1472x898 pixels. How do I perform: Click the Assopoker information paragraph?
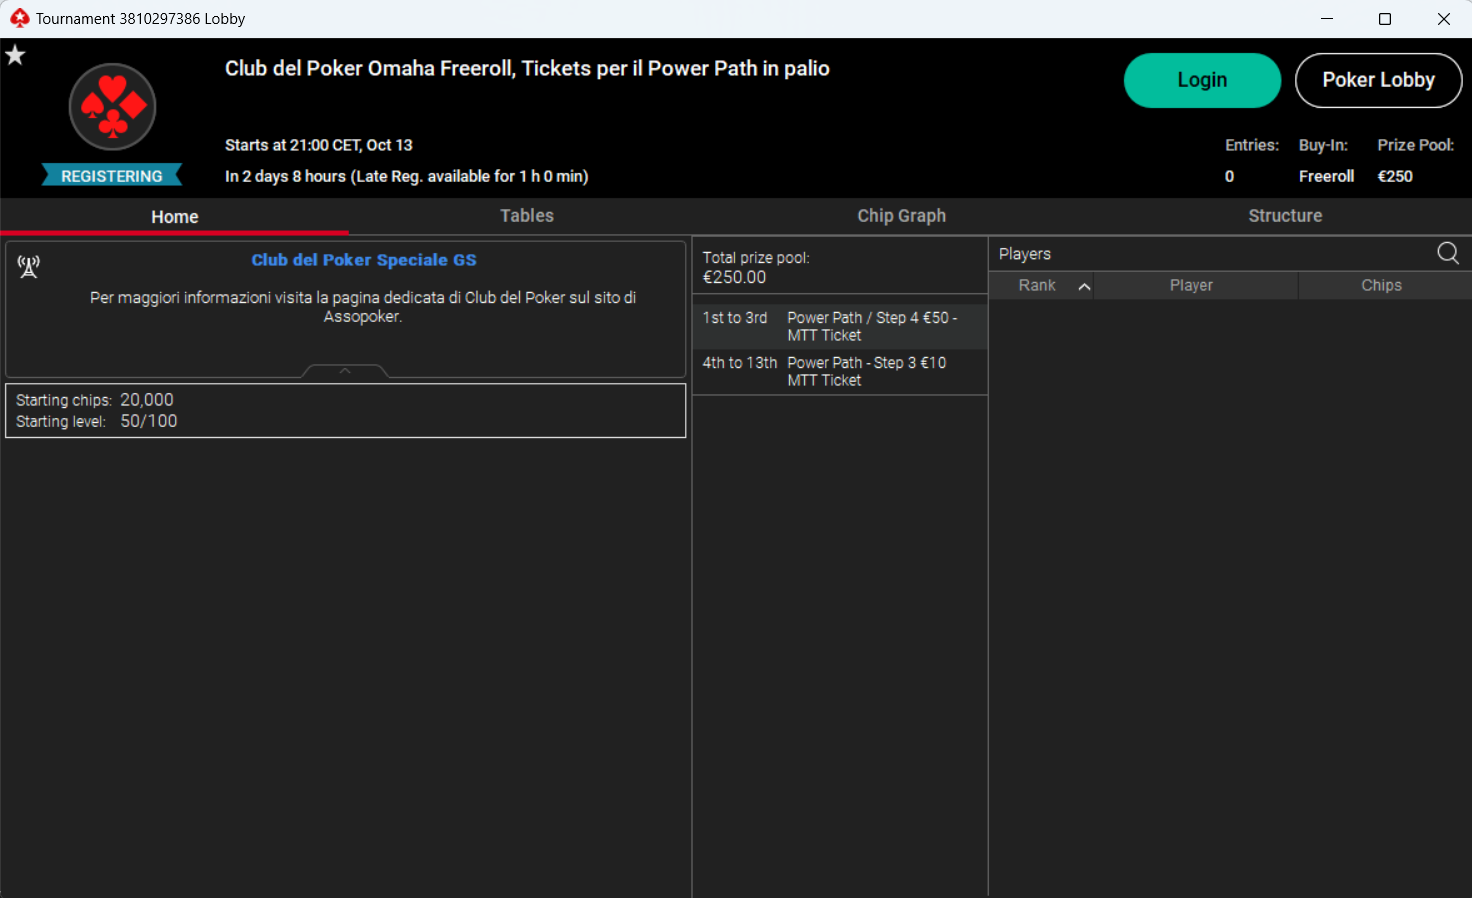(363, 307)
